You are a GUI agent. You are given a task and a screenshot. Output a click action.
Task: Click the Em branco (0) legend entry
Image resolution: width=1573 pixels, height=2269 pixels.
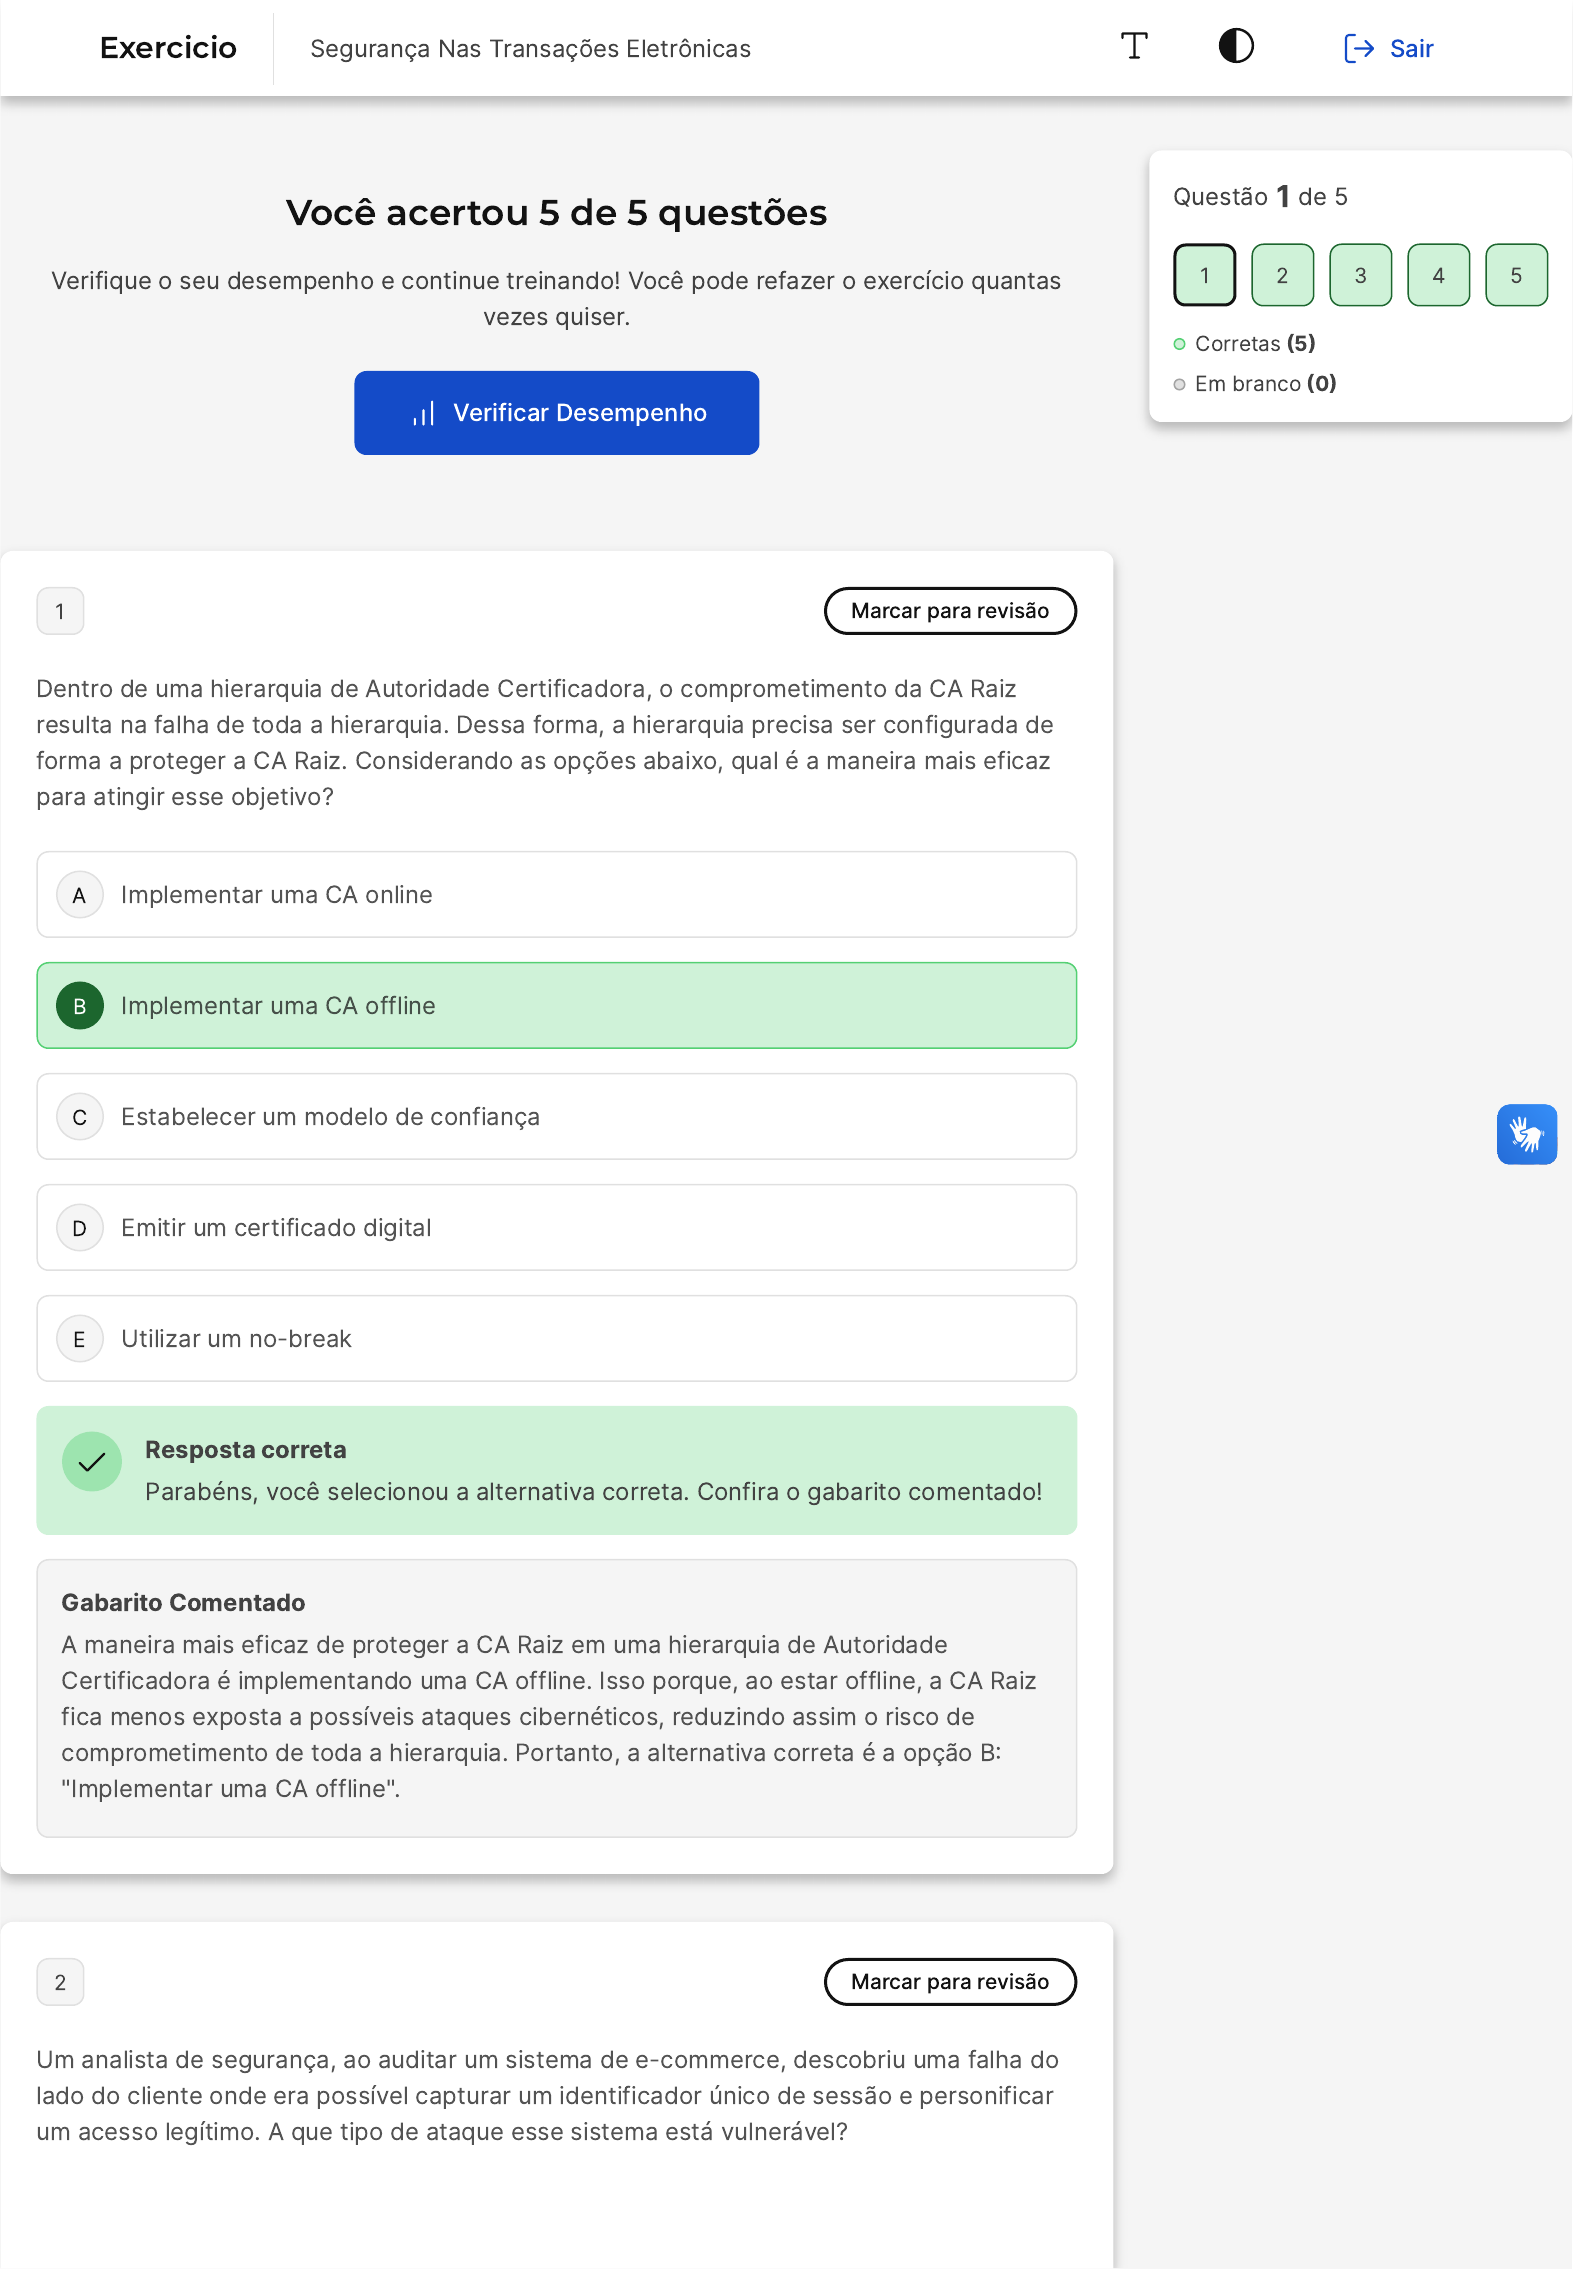pos(1255,384)
